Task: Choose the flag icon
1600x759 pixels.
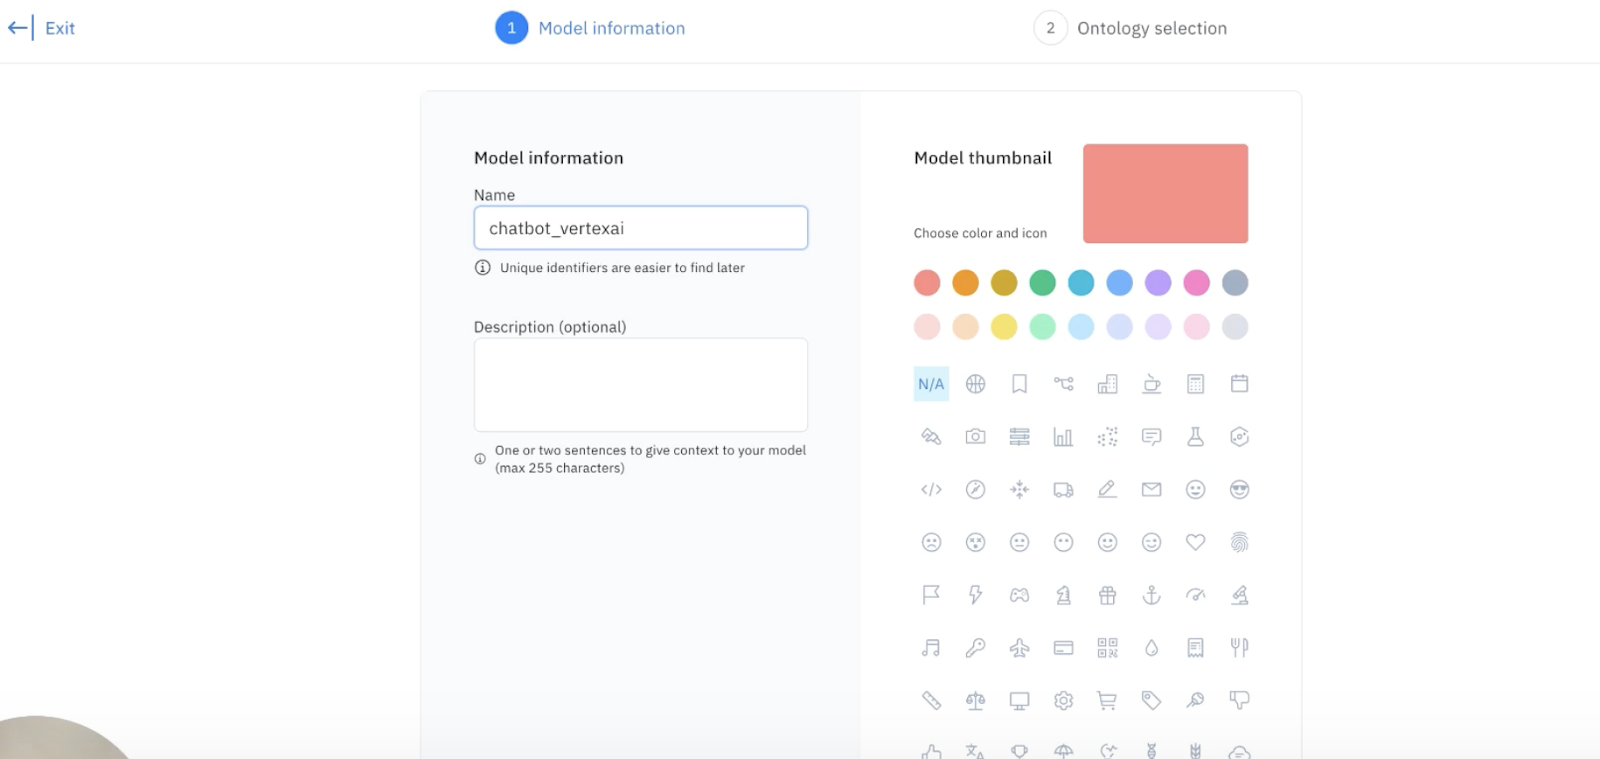Action: pyautogui.click(x=931, y=595)
